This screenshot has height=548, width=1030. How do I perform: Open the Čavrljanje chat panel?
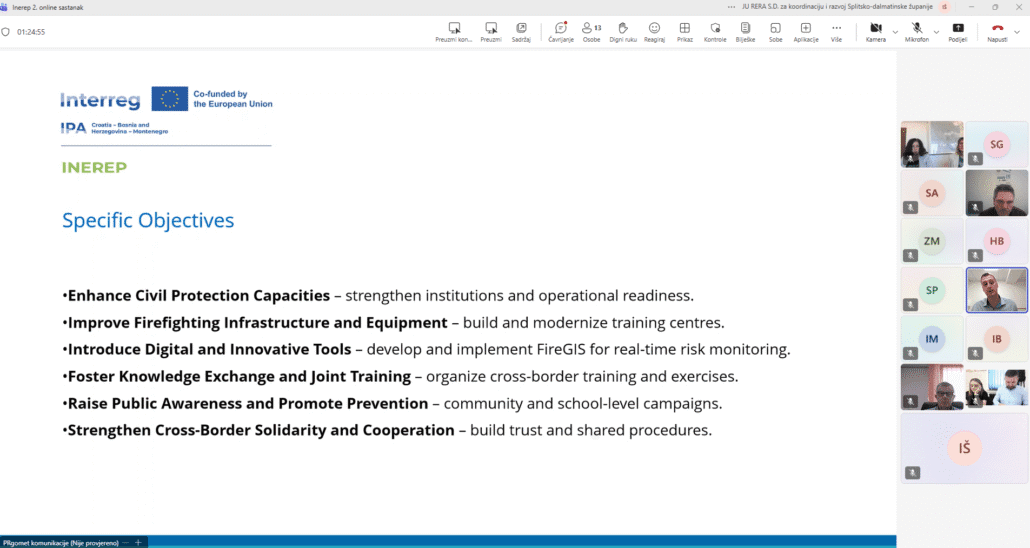(561, 31)
